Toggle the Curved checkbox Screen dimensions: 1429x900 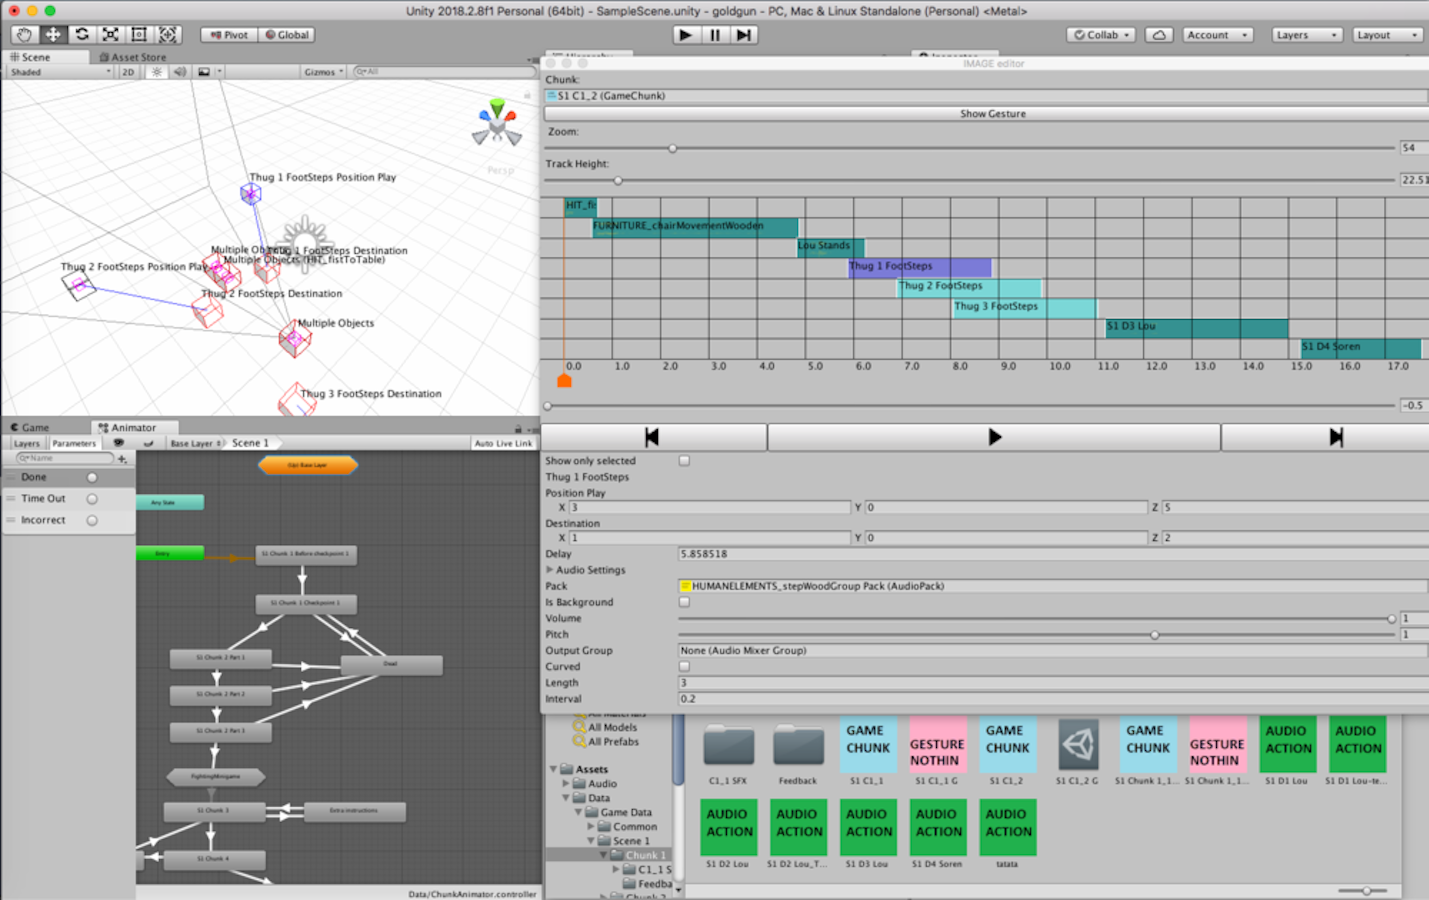coord(684,666)
